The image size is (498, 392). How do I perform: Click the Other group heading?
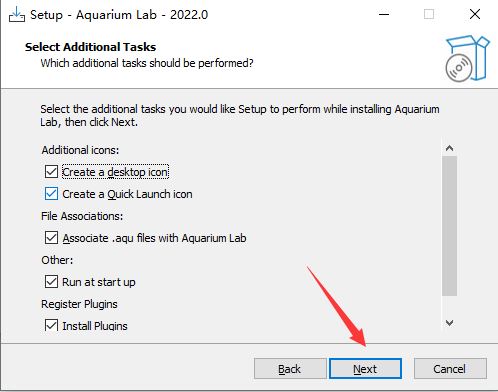point(57,260)
